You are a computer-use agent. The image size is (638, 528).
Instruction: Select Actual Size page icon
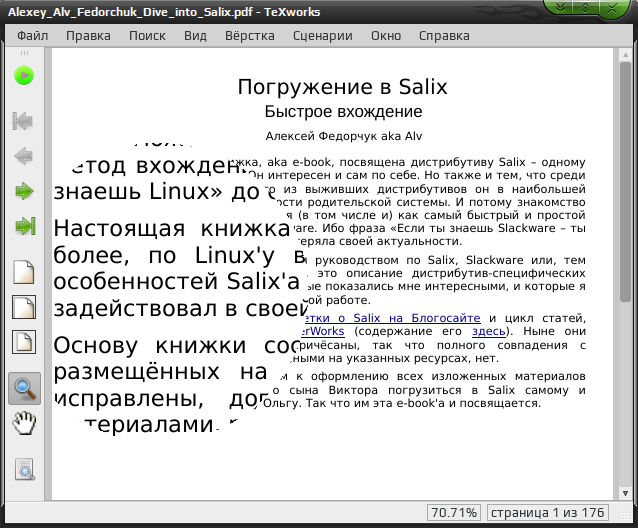(x=24, y=272)
